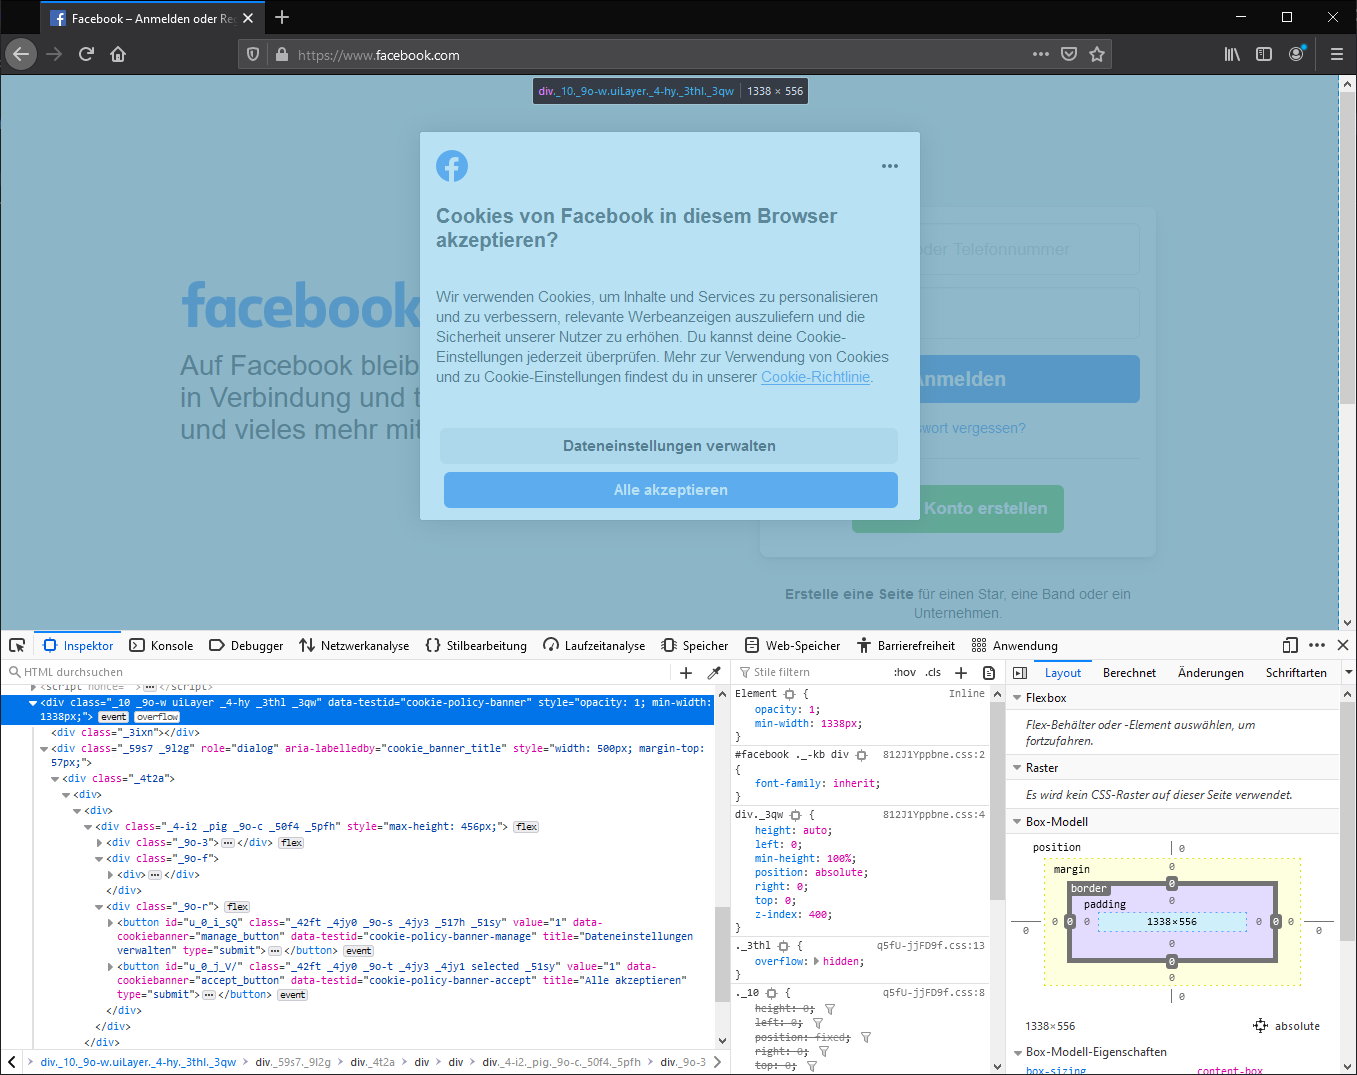Open the Firefox hamburger menu
This screenshot has height=1075, width=1357.
(x=1337, y=54)
